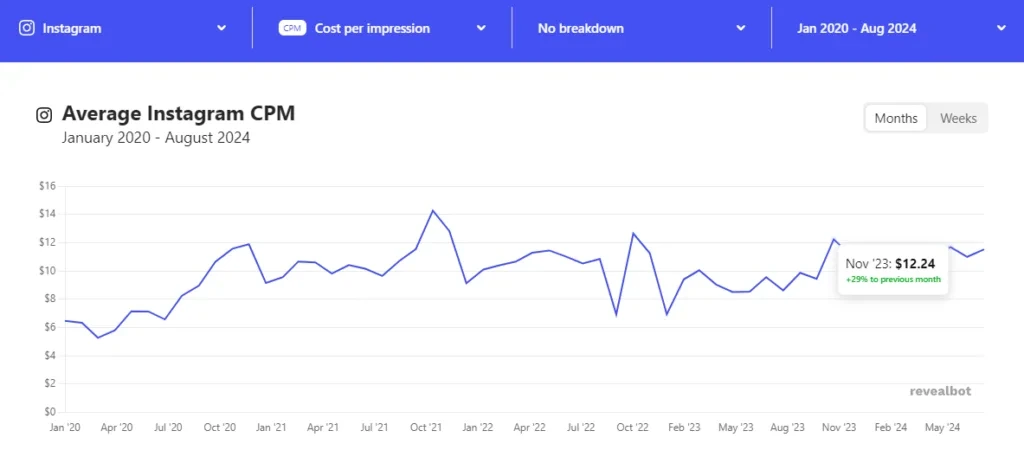Open the Cost per impression dropdown arrow
The height and width of the screenshot is (463, 1024).
481,28
